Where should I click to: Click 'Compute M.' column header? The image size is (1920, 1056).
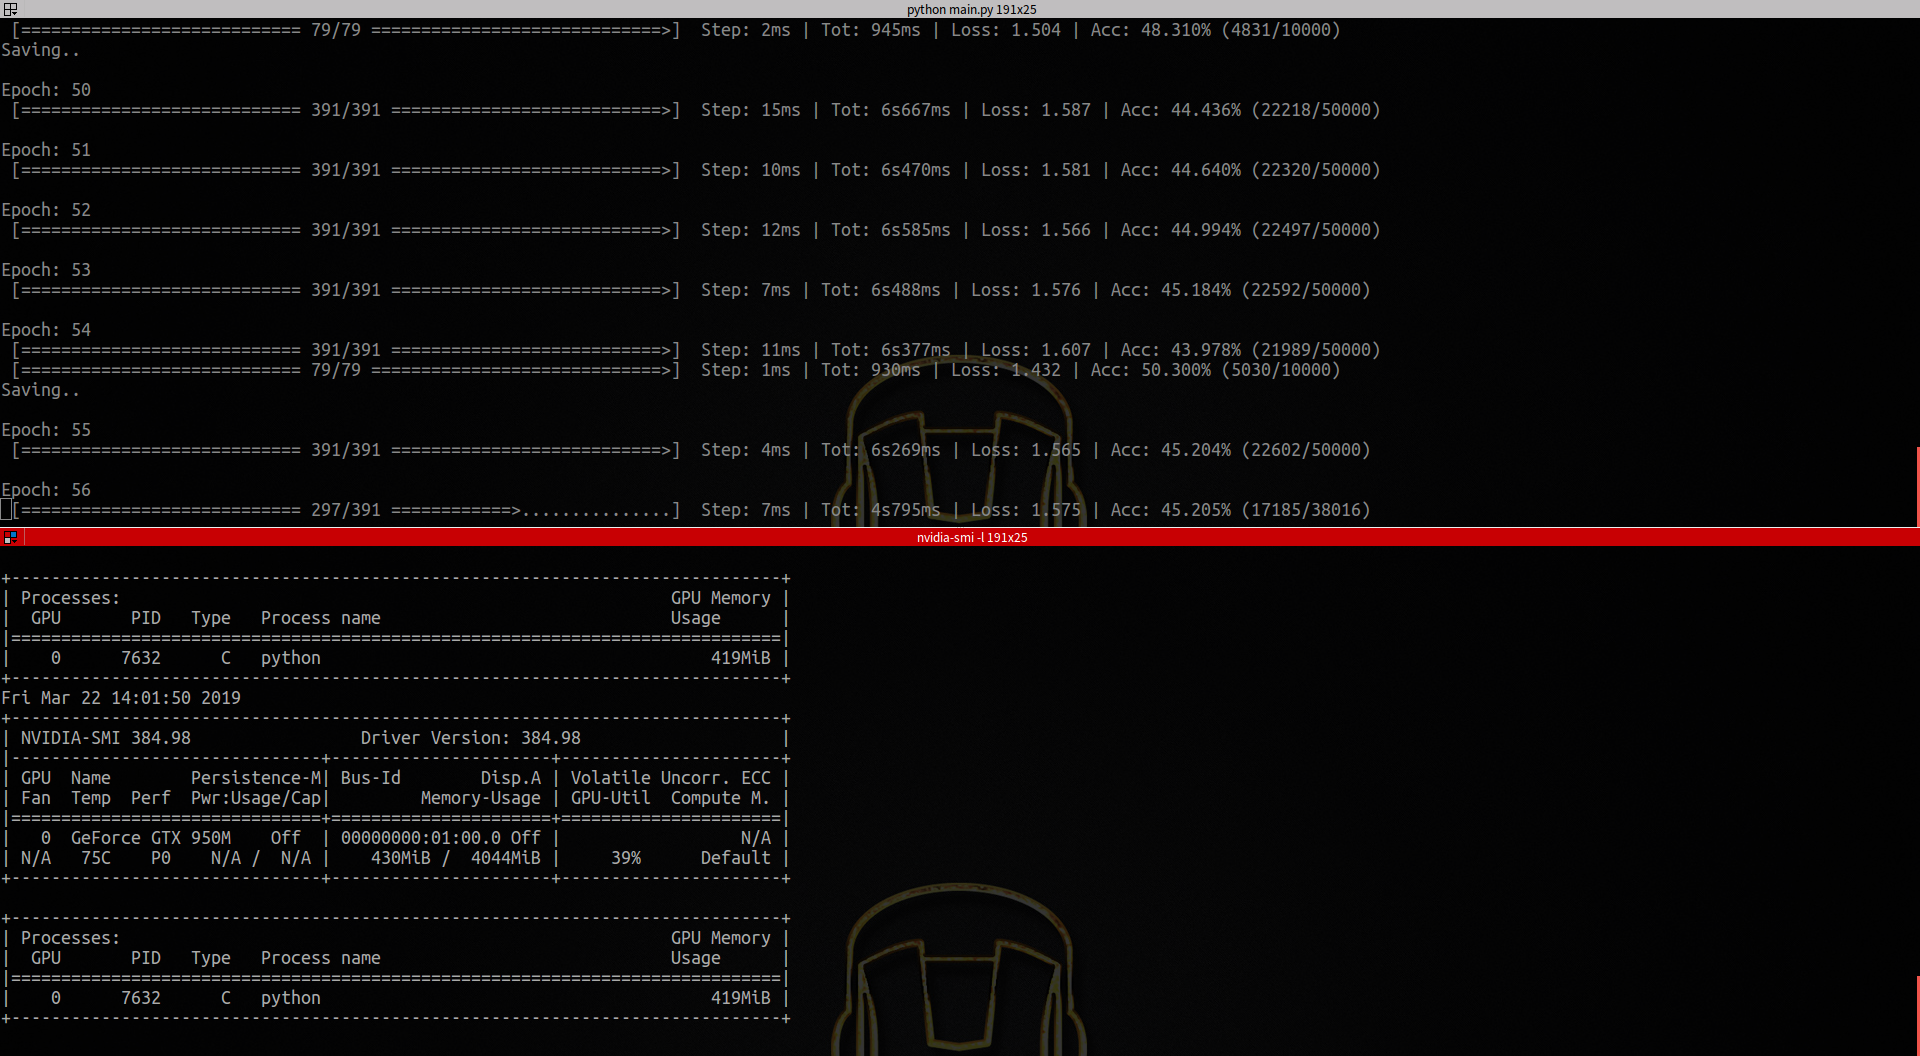click(721, 798)
